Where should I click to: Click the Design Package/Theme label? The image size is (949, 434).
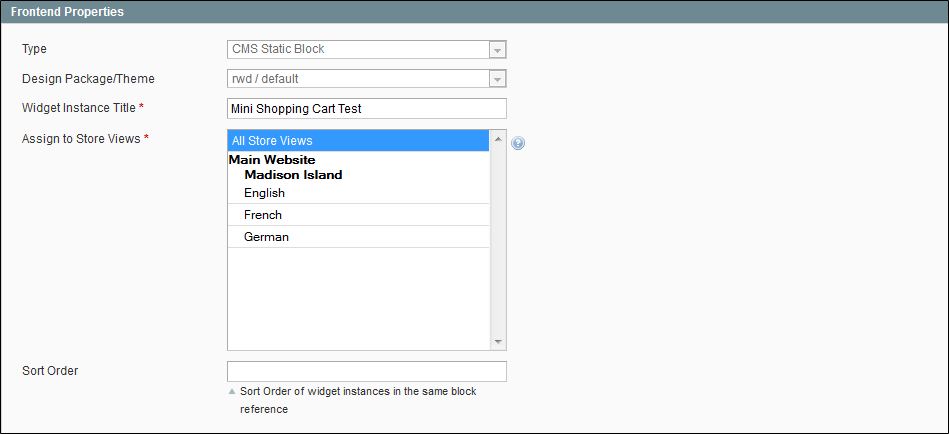point(88,79)
